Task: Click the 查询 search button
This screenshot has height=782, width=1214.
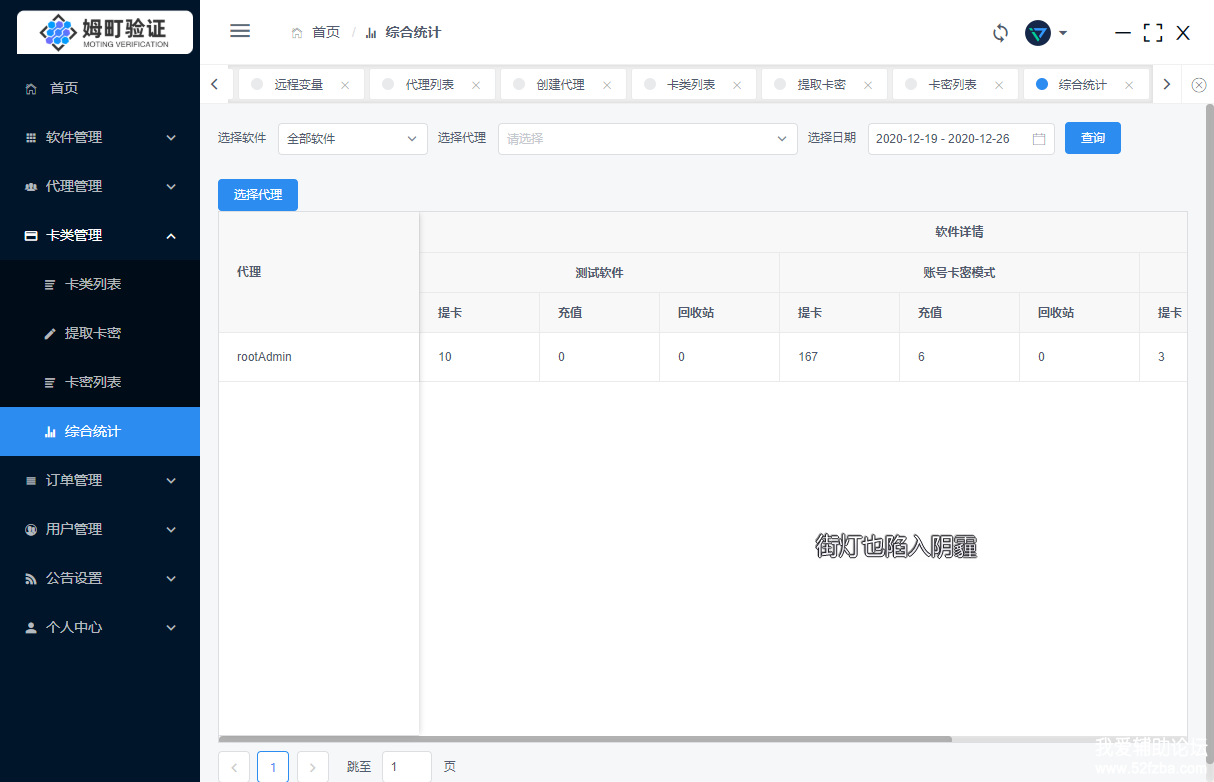Action: point(1092,138)
